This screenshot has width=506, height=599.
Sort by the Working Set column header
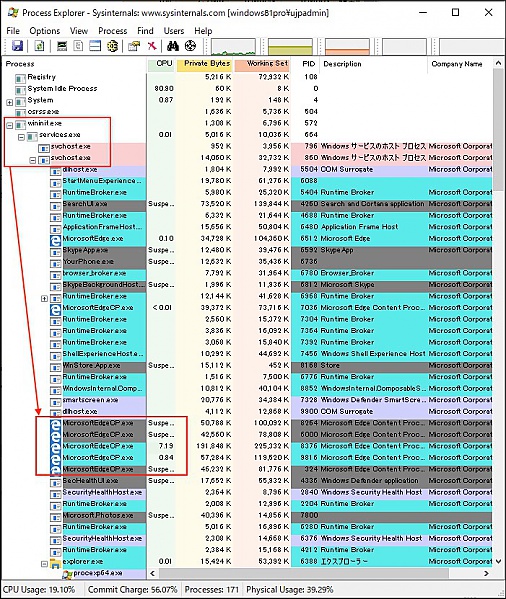(262, 64)
